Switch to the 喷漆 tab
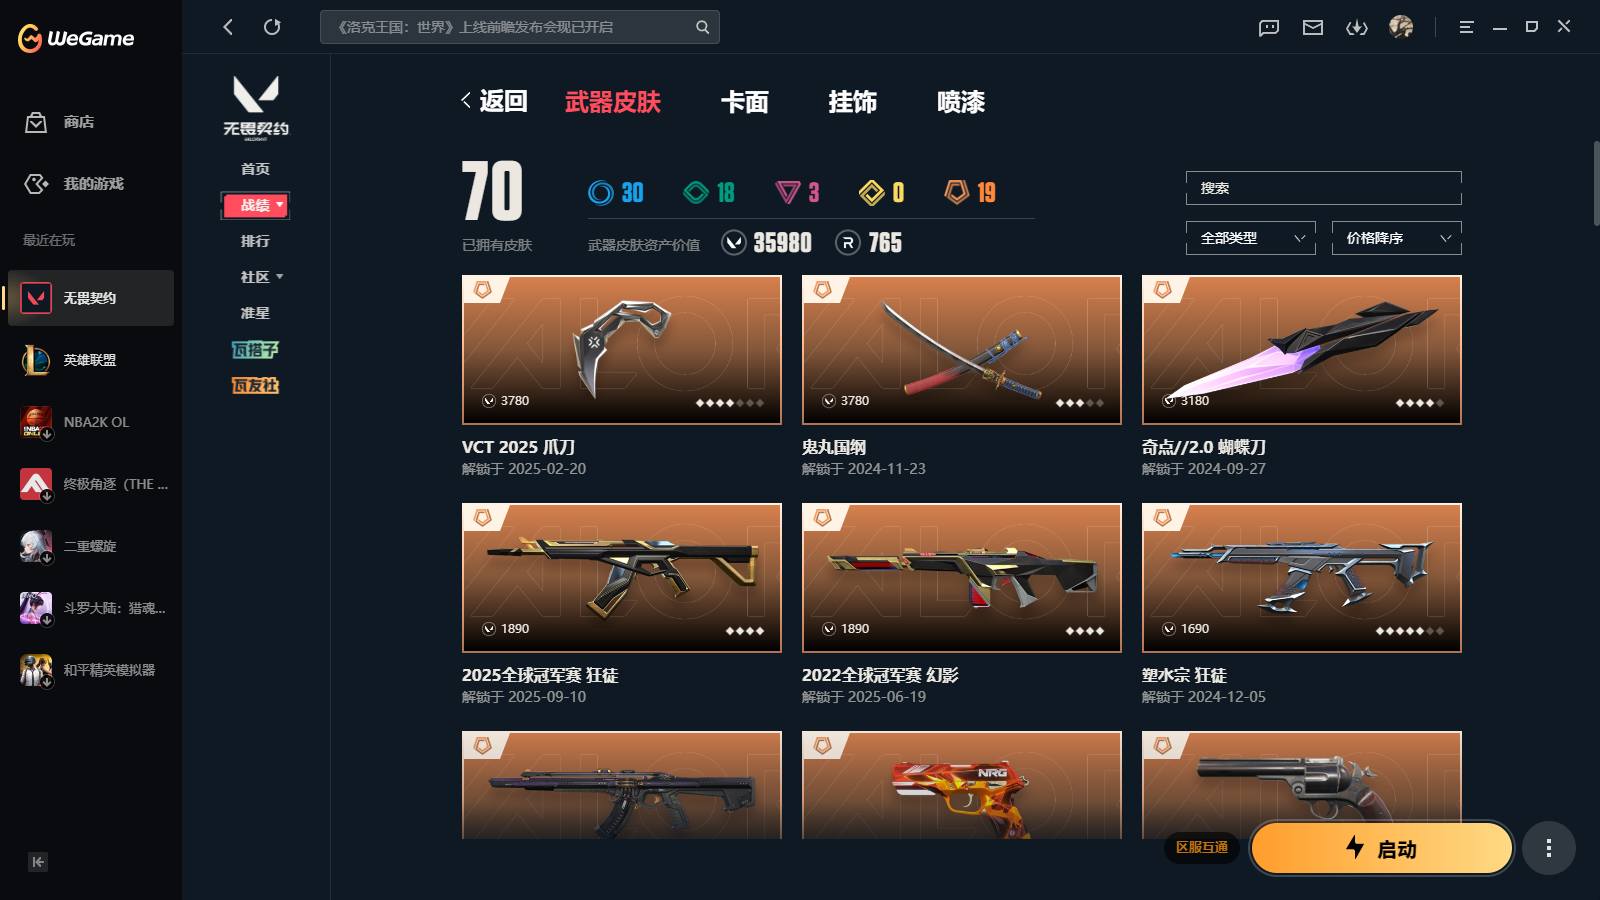 [x=961, y=102]
